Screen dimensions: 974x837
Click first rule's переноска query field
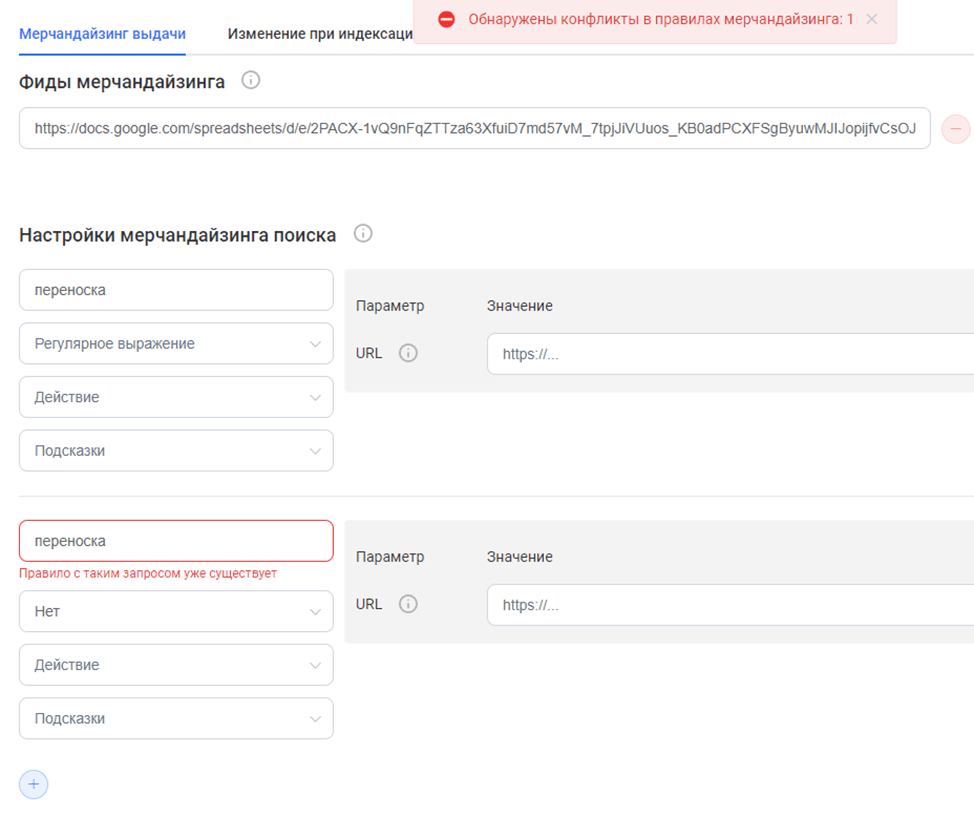[176, 290]
